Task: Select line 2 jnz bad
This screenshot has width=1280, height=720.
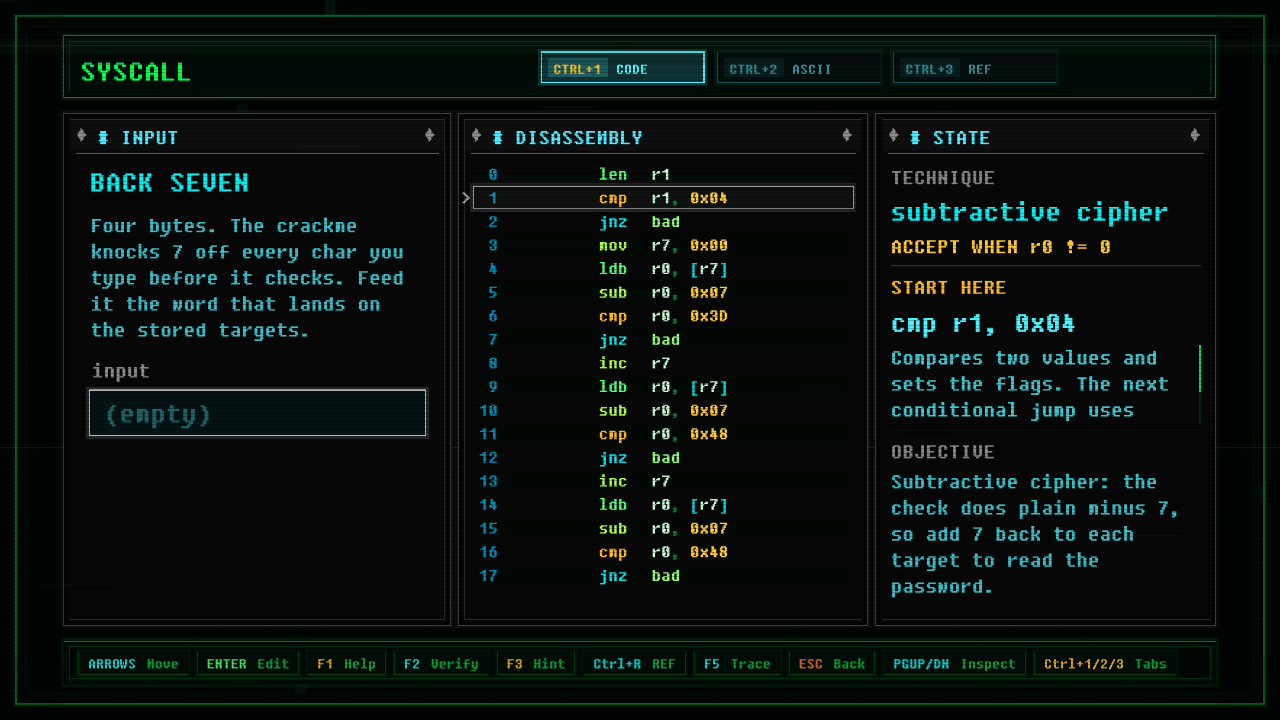Action: 663,222
